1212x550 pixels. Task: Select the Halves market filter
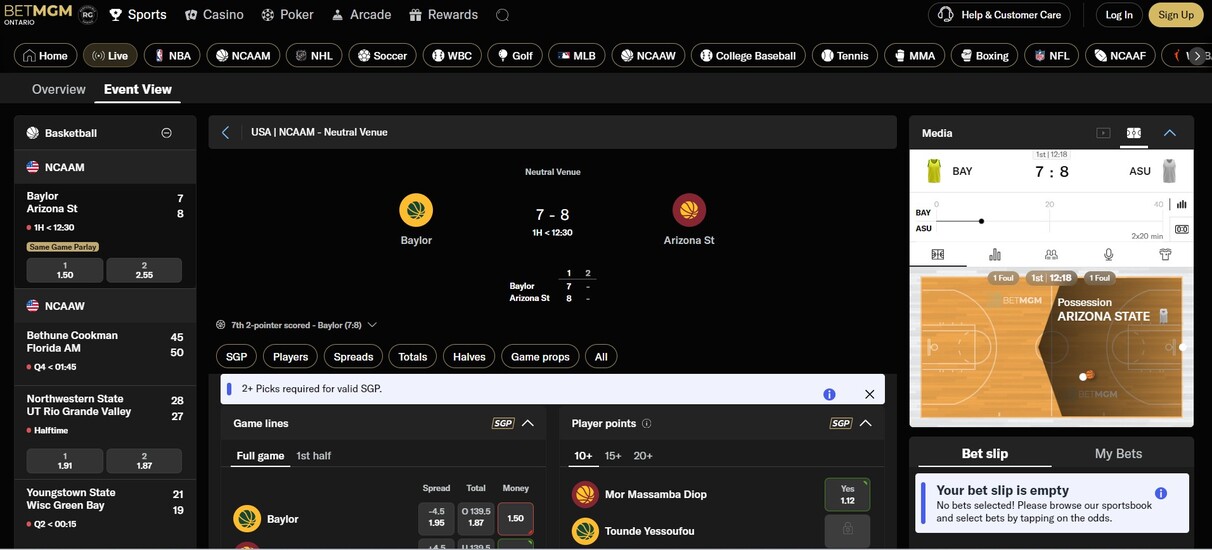pyautogui.click(x=469, y=356)
